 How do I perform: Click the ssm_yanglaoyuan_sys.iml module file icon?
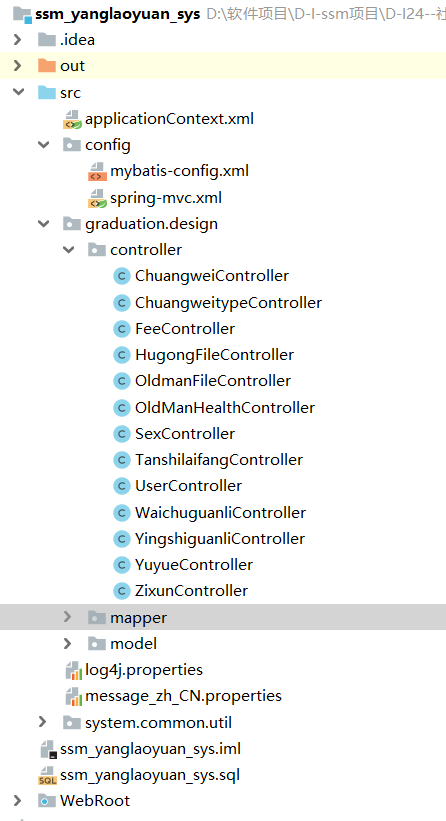[x=49, y=749]
